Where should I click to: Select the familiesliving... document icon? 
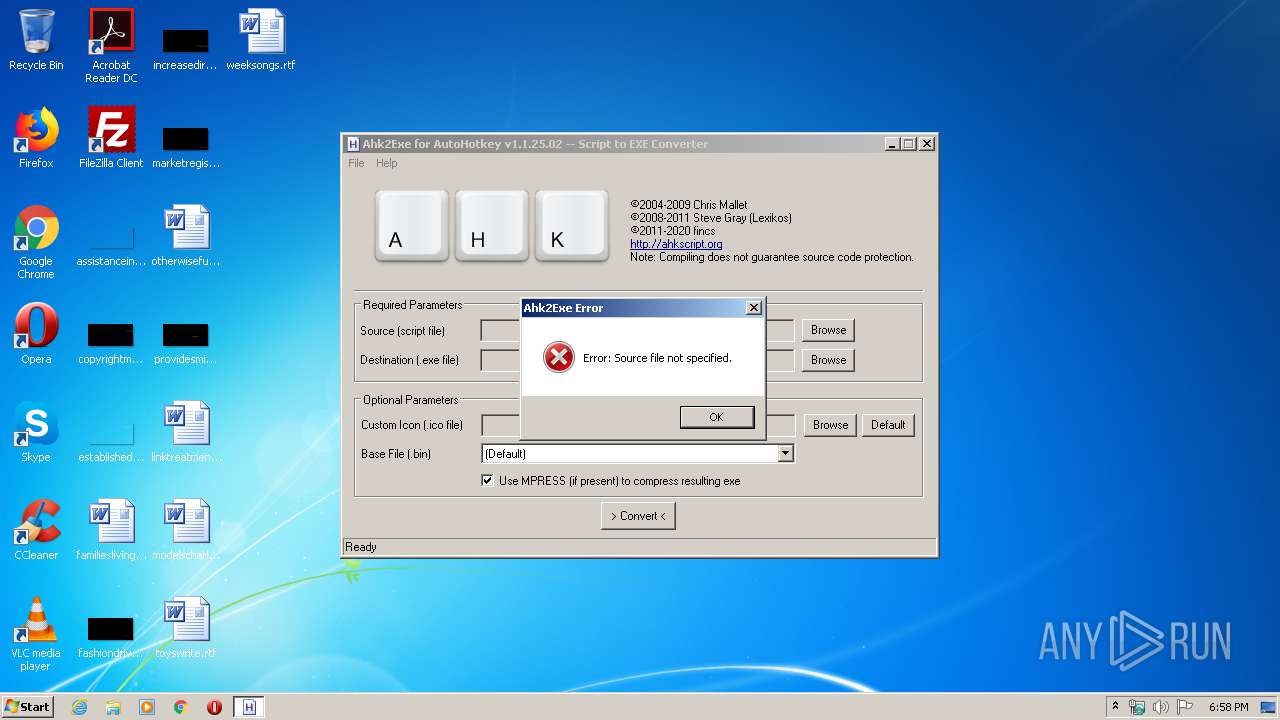tap(111, 530)
